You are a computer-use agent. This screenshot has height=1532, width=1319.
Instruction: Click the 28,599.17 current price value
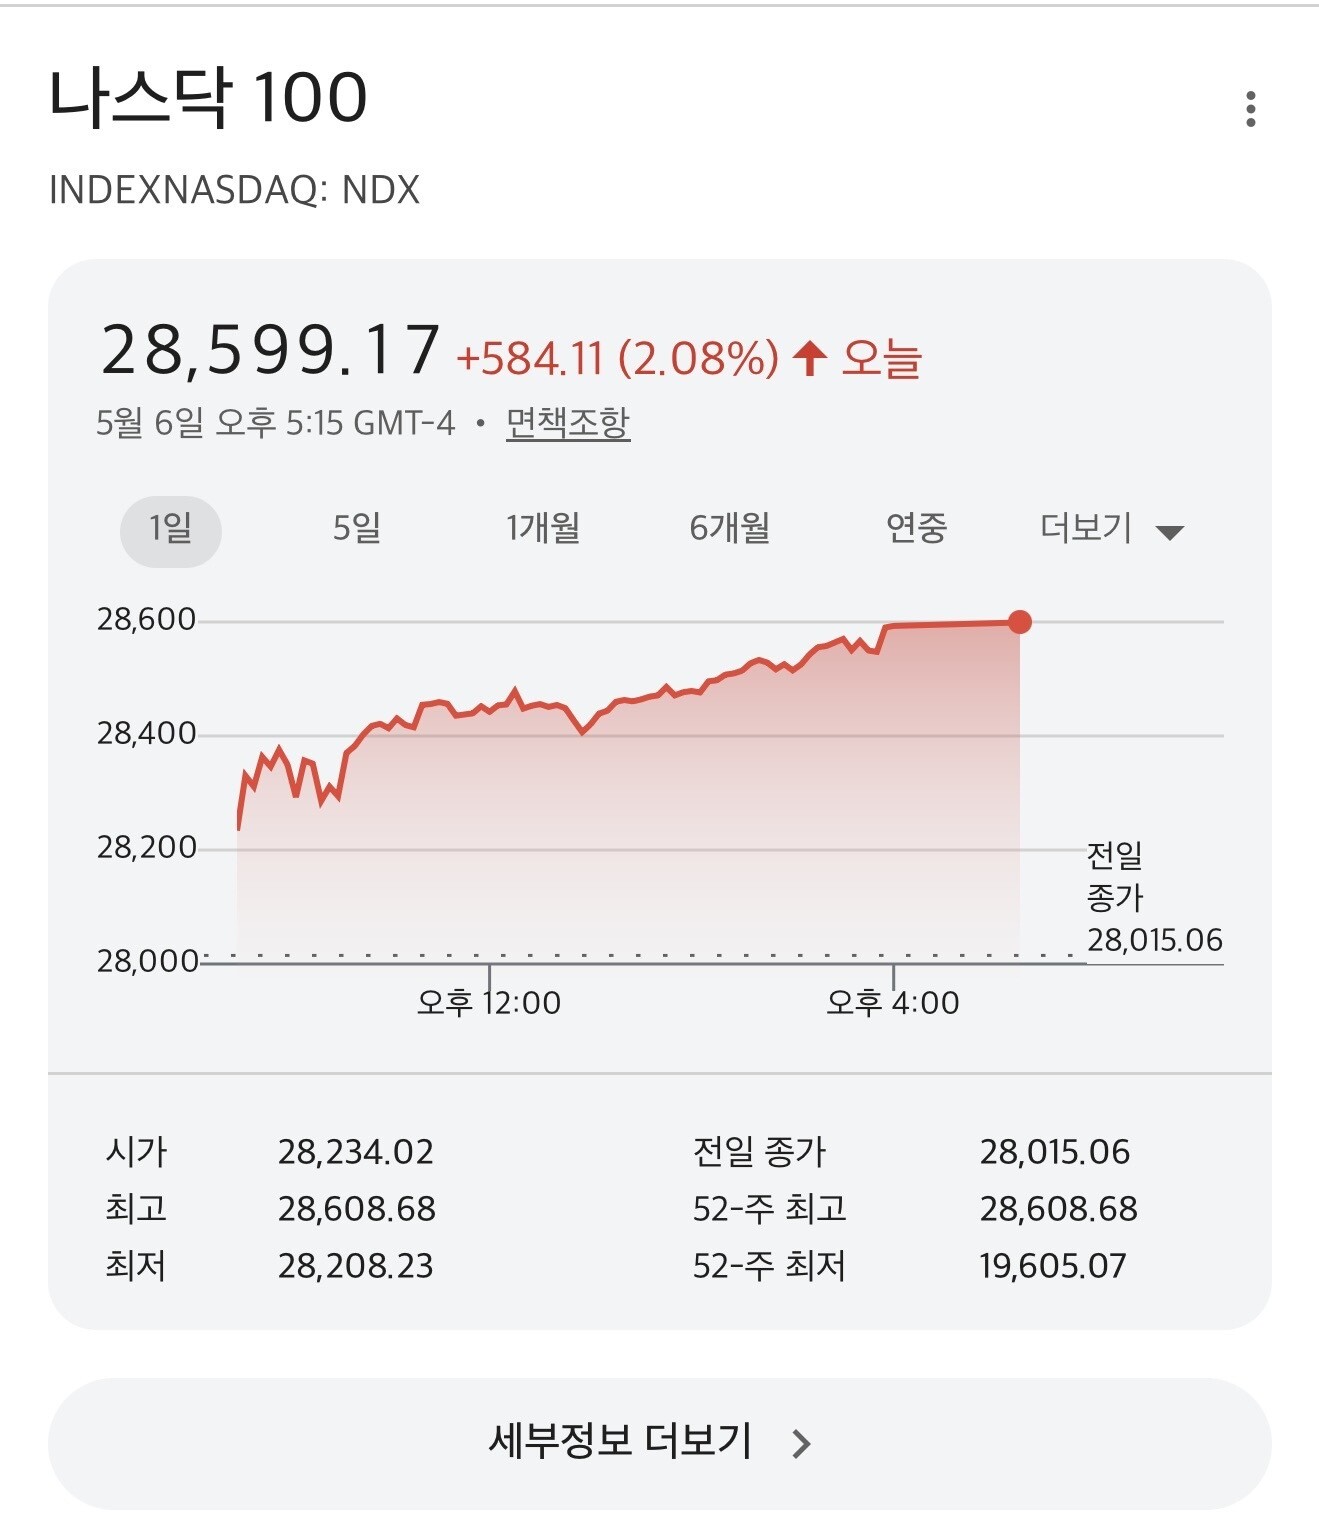click(271, 350)
